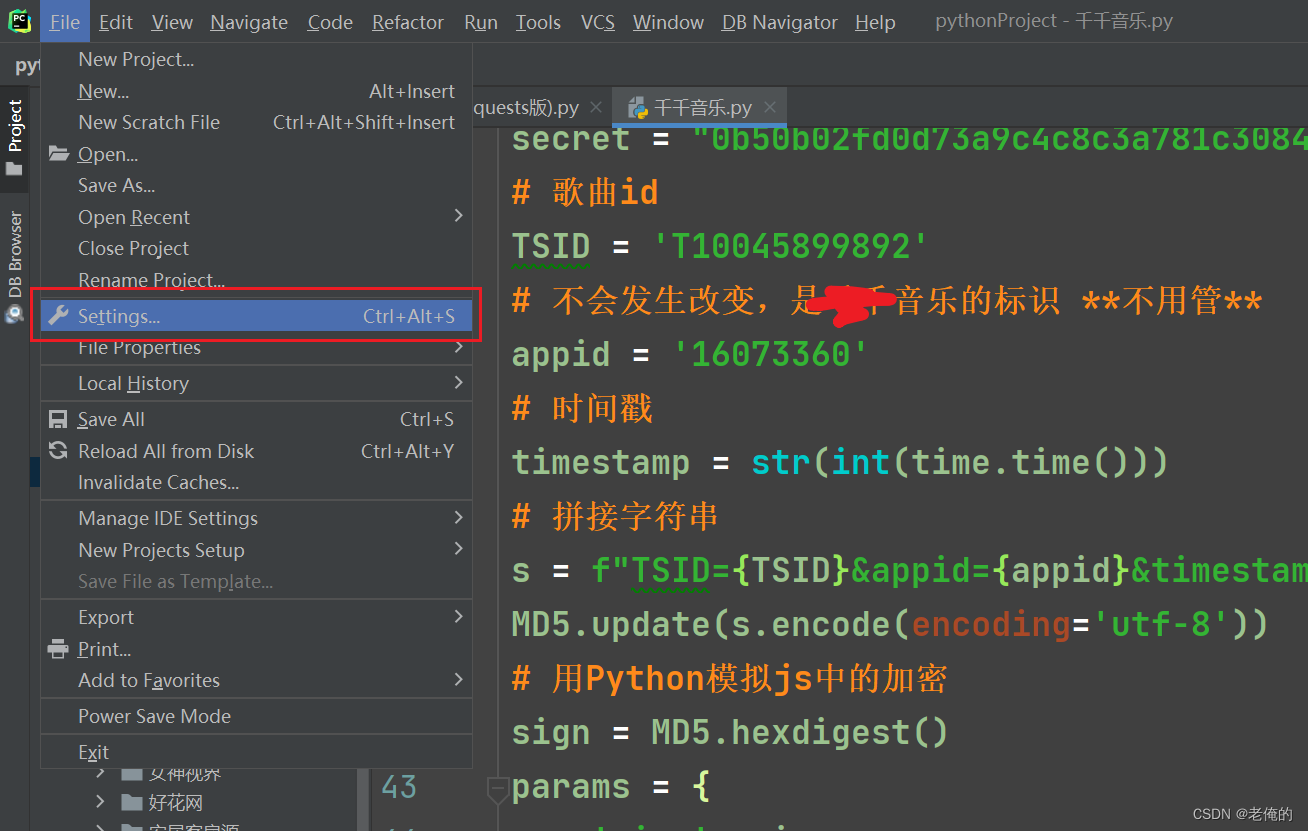Choose Rename Project... entry
The width and height of the screenshot is (1308, 831).
257,280
